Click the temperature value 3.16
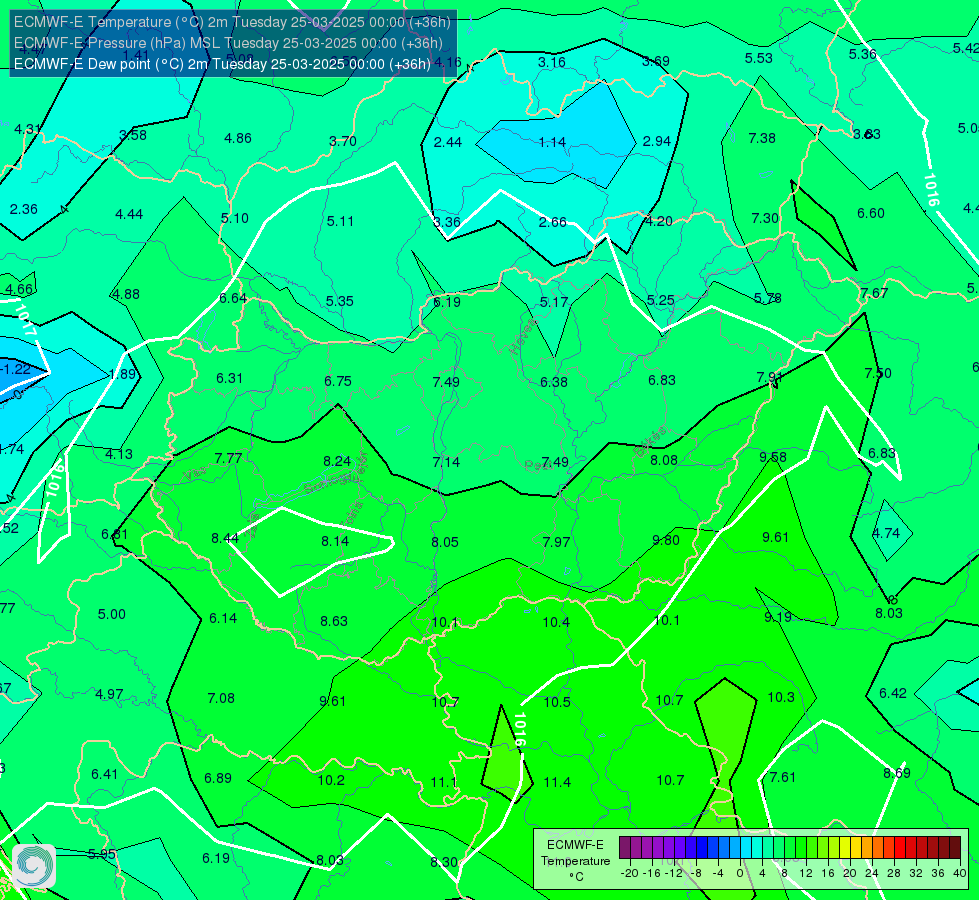 click(x=552, y=62)
